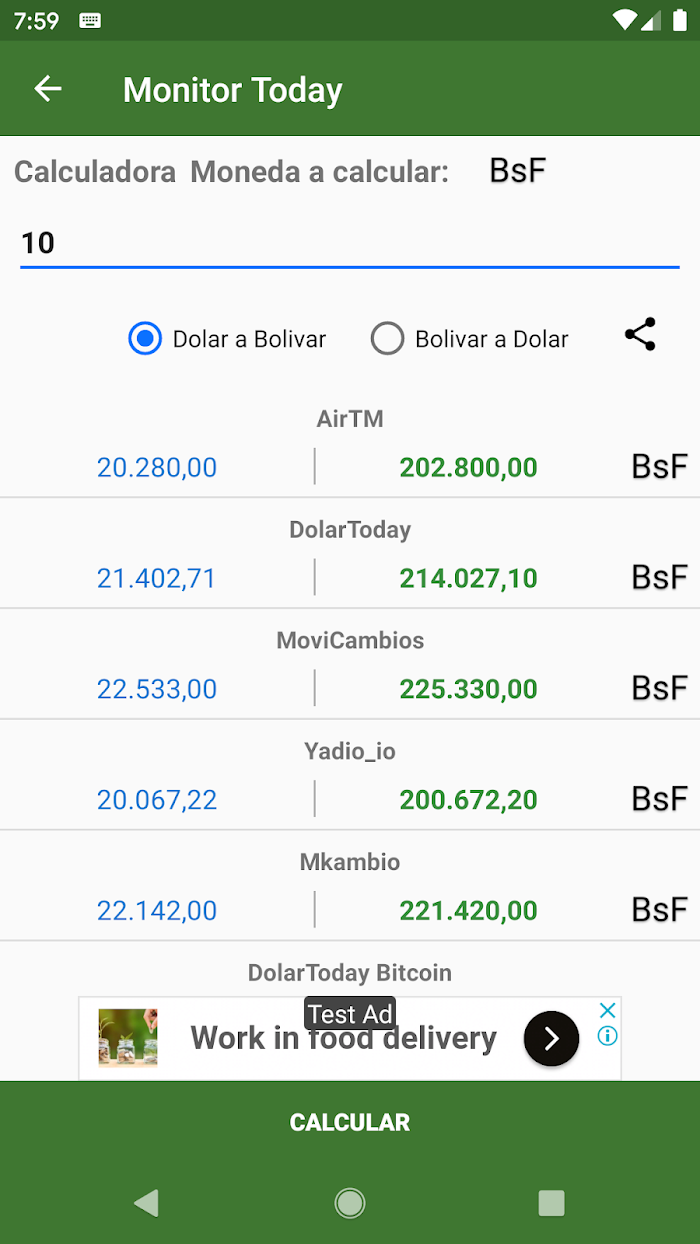Select the Dolar a Bolivar option
This screenshot has height=1244, width=700.
(x=146, y=339)
